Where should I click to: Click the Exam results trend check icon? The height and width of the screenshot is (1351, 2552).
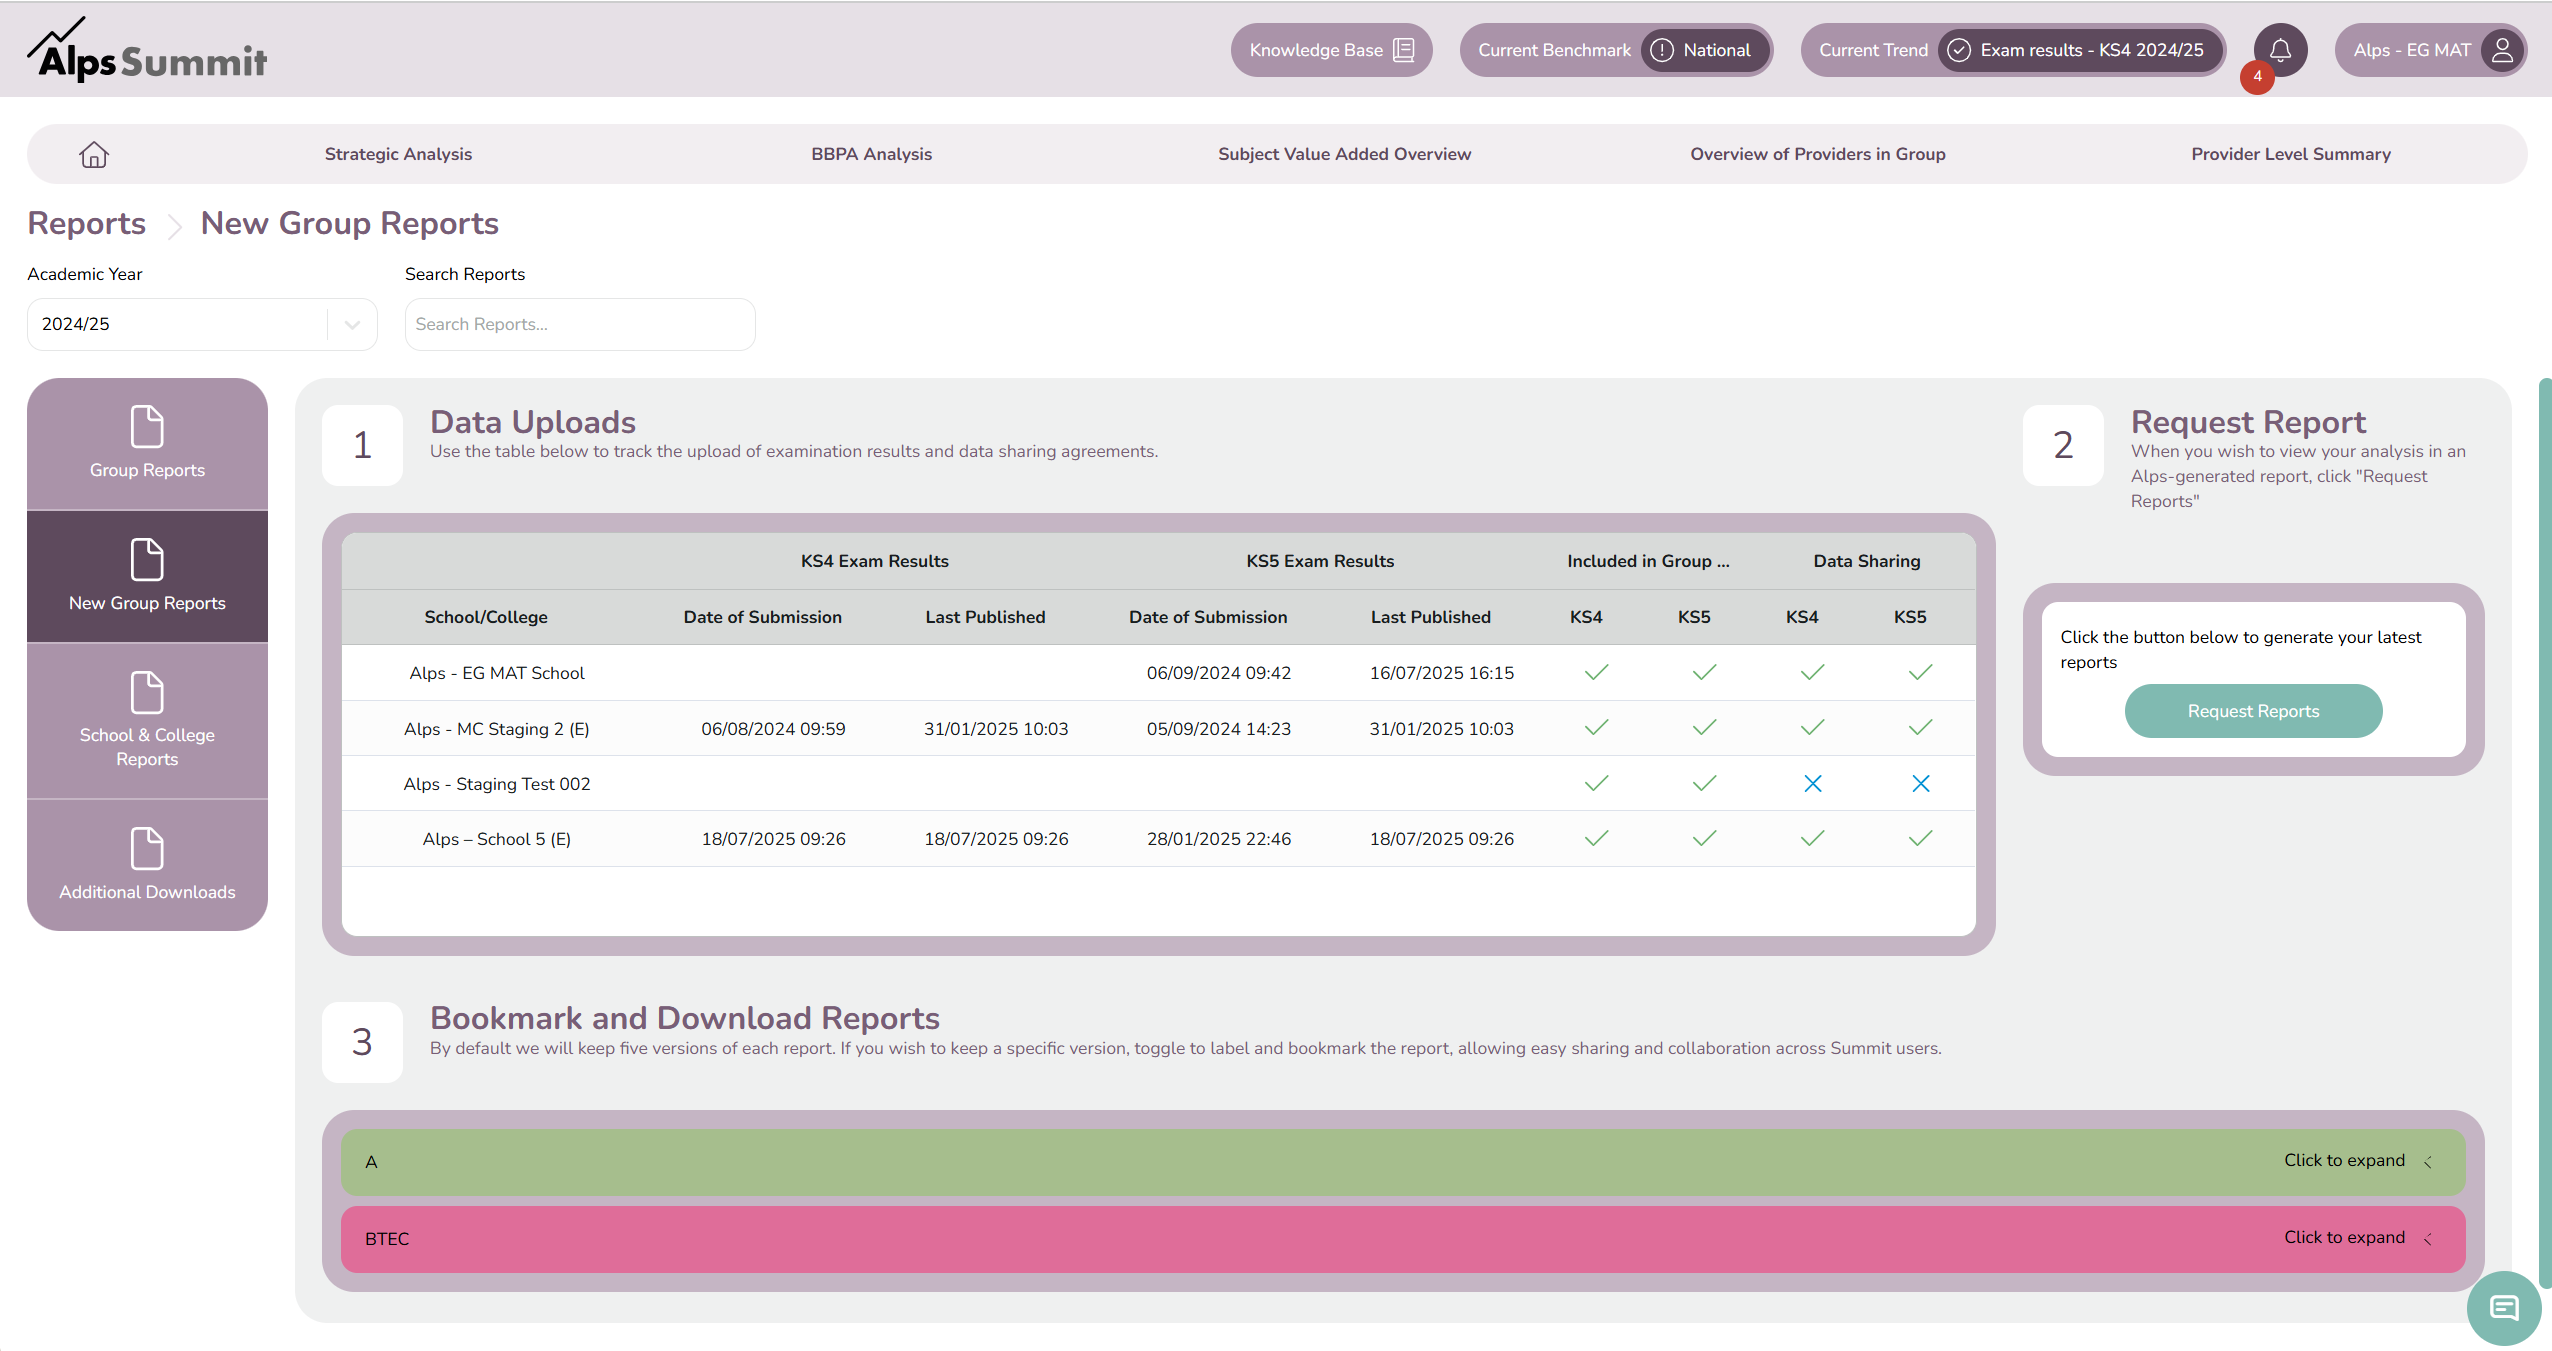[1959, 50]
